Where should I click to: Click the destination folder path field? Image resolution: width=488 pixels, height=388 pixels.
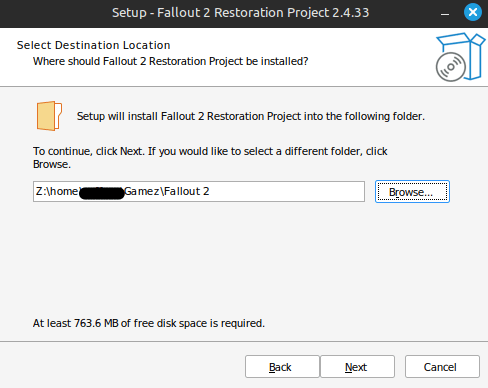coord(199,191)
